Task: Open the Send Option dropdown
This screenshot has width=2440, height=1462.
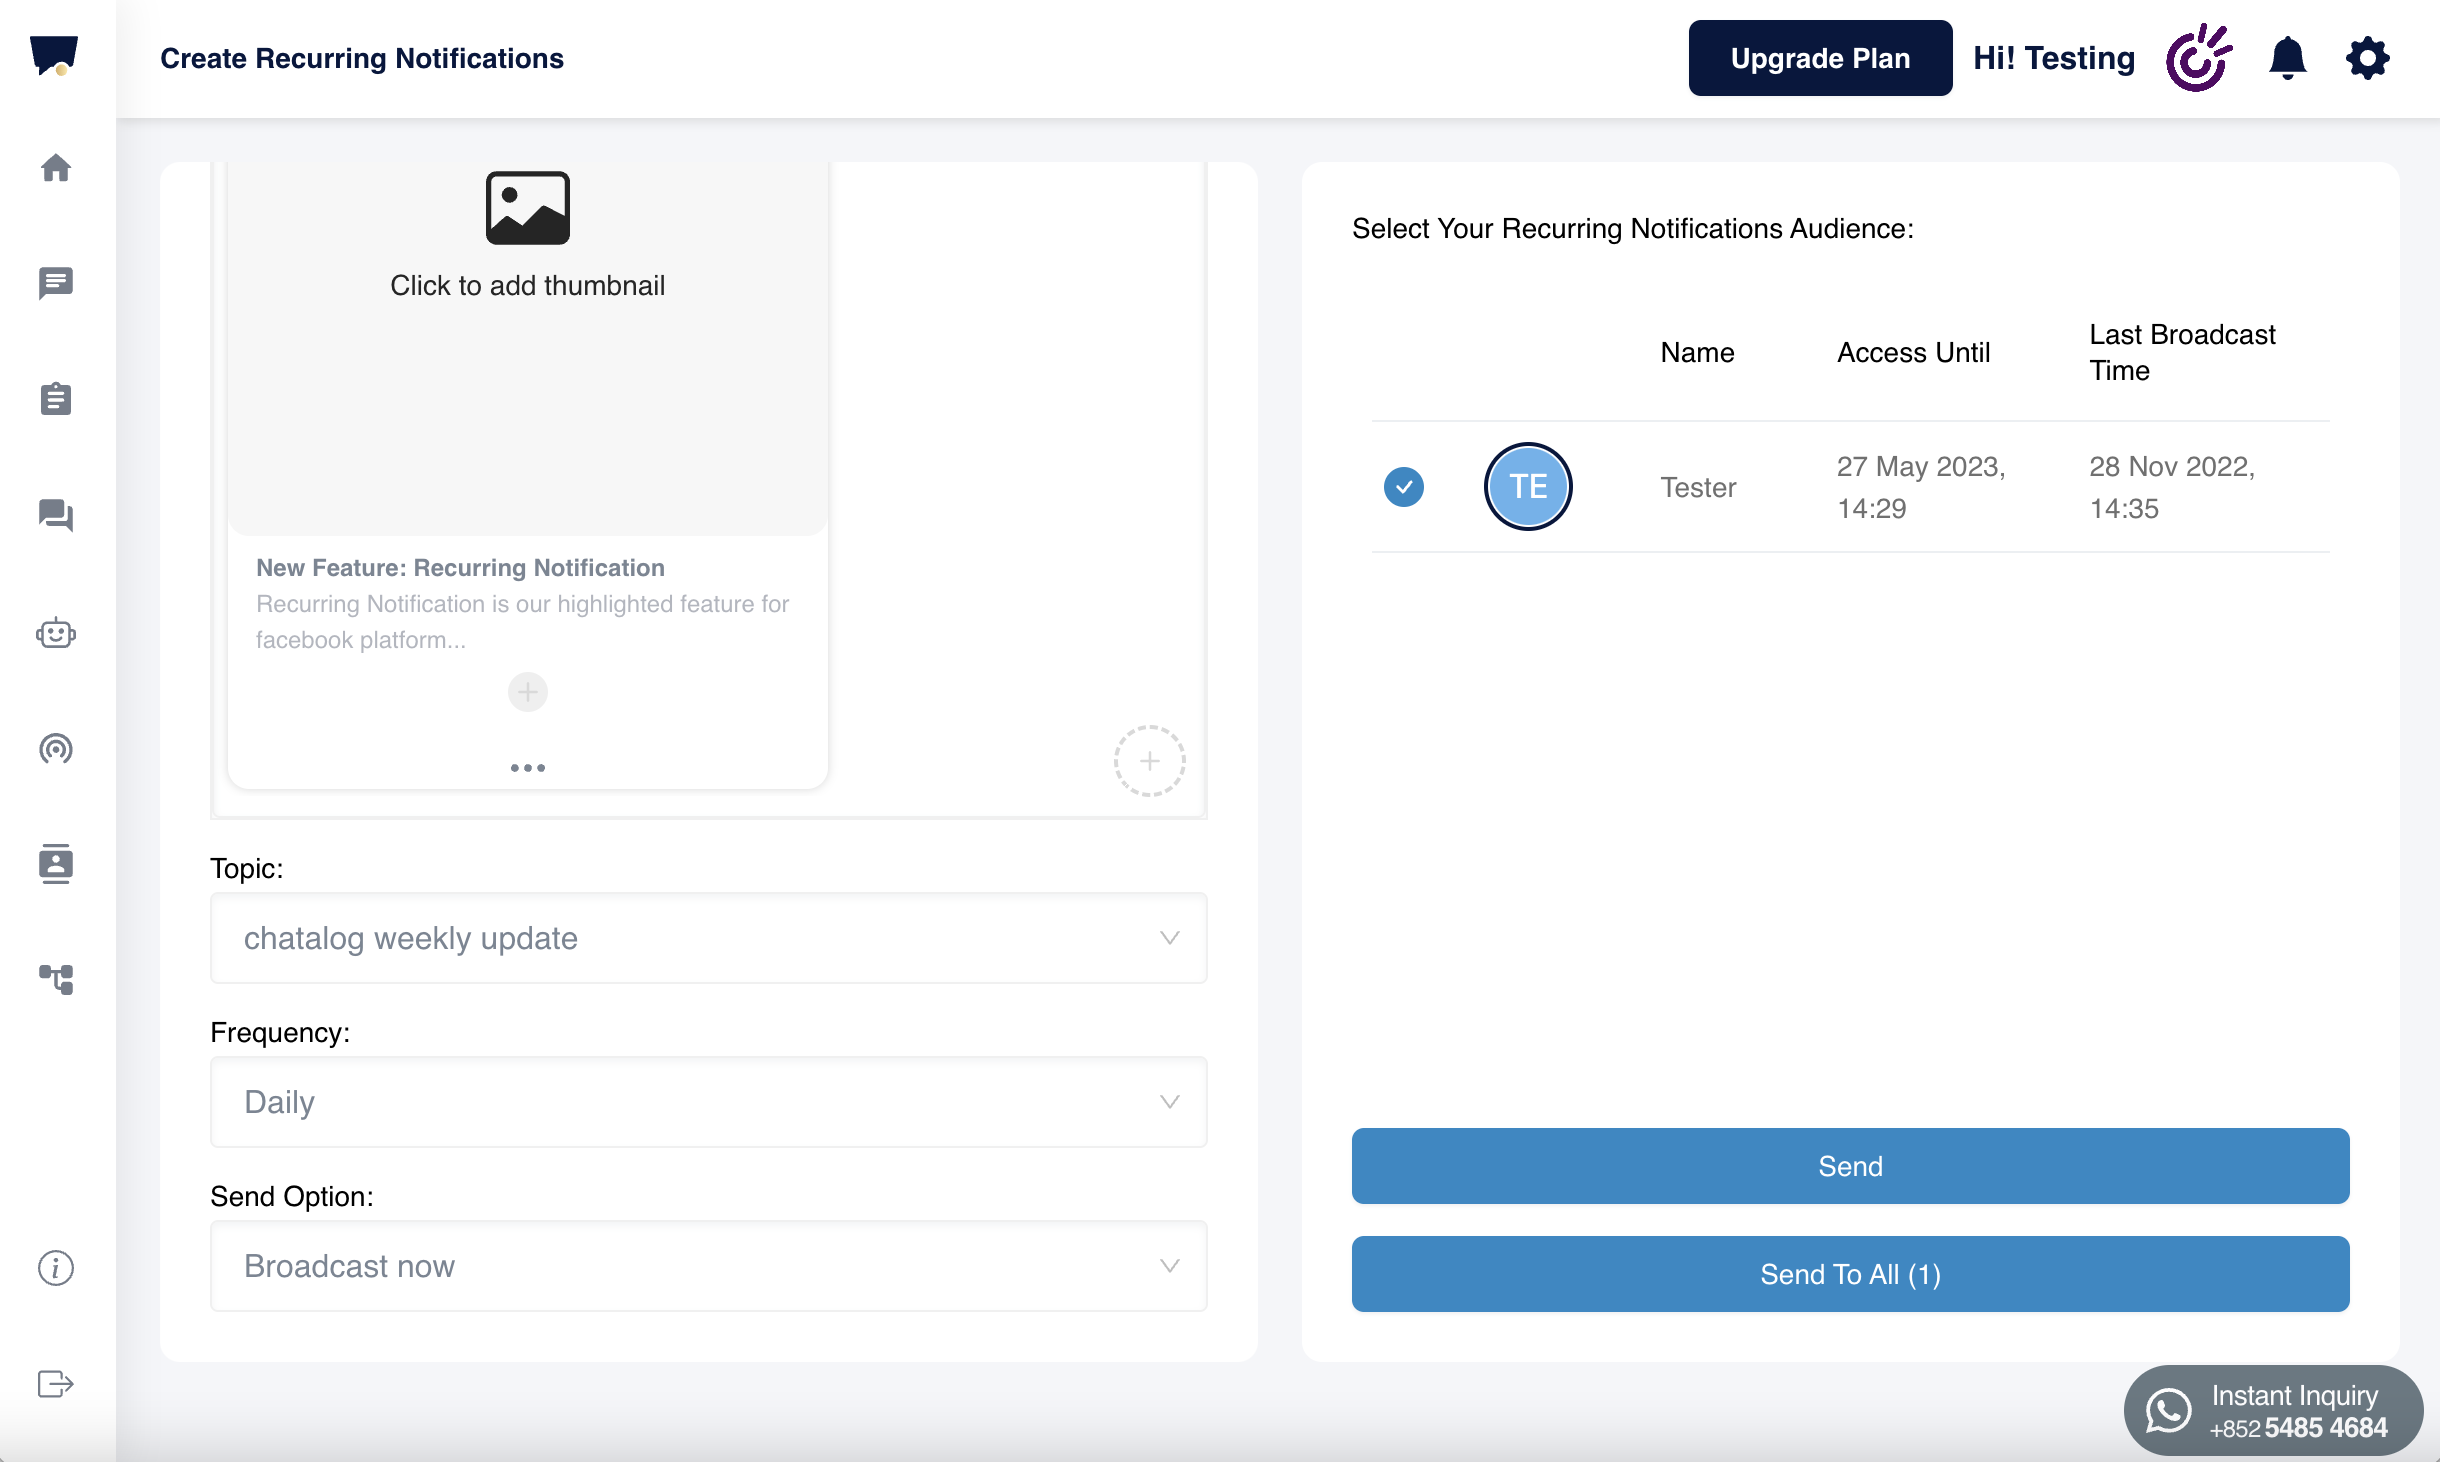Action: click(x=708, y=1266)
